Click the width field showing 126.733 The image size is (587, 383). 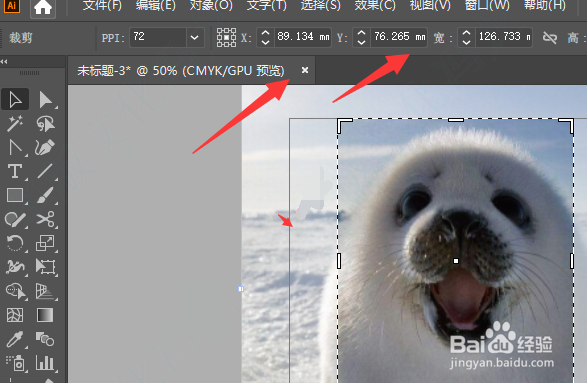[504, 37]
